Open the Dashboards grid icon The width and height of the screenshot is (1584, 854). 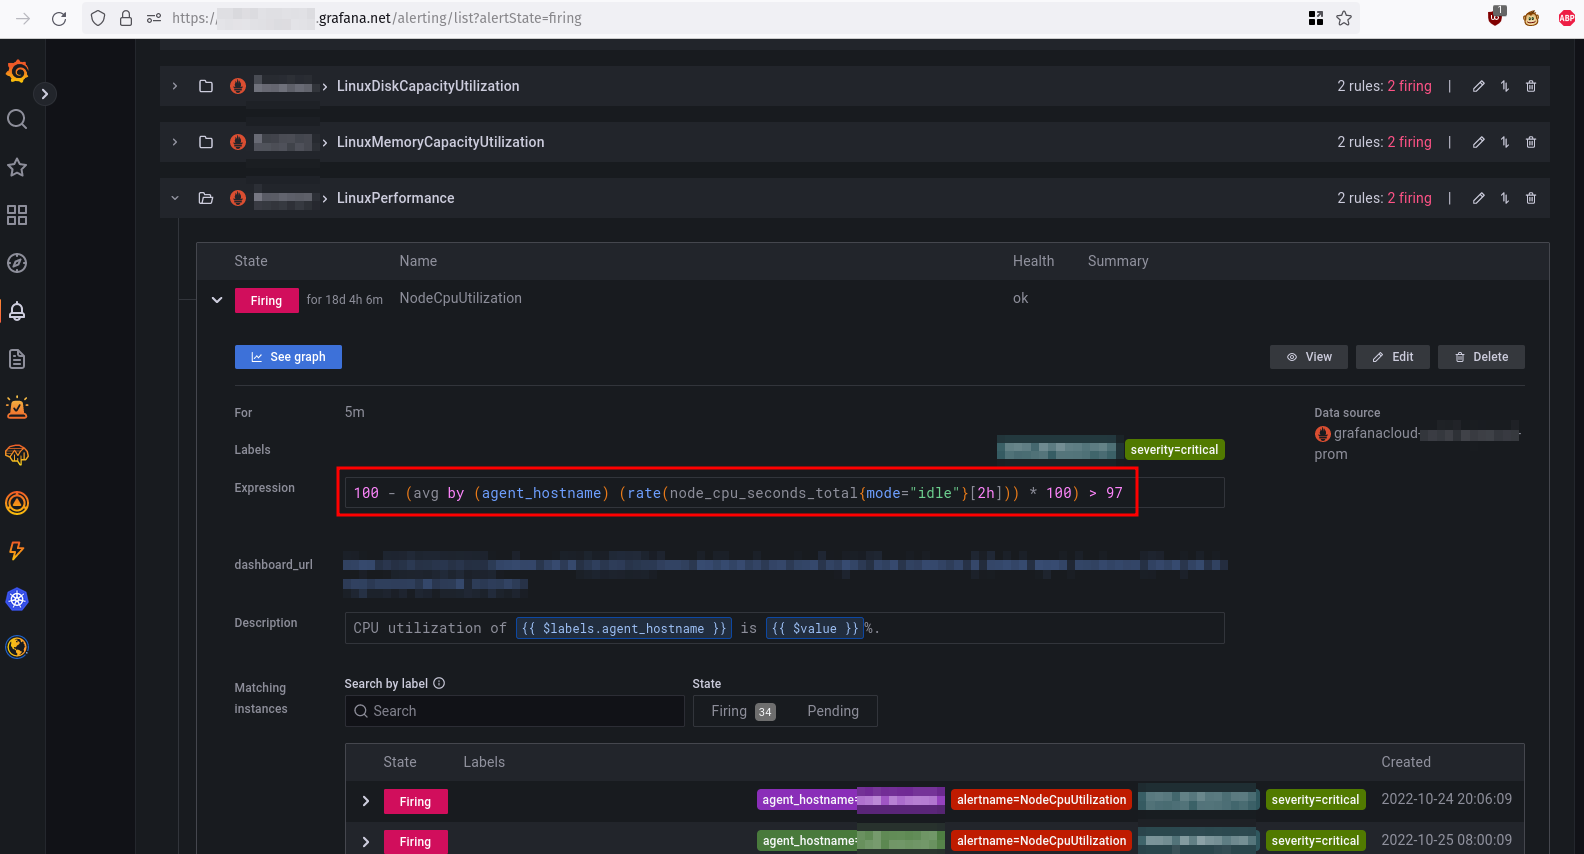(17, 215)
